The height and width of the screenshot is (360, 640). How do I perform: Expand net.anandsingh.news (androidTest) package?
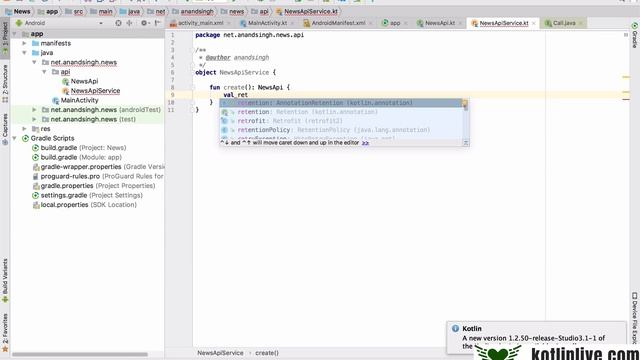pyautogui.click(x=34, y=110)
